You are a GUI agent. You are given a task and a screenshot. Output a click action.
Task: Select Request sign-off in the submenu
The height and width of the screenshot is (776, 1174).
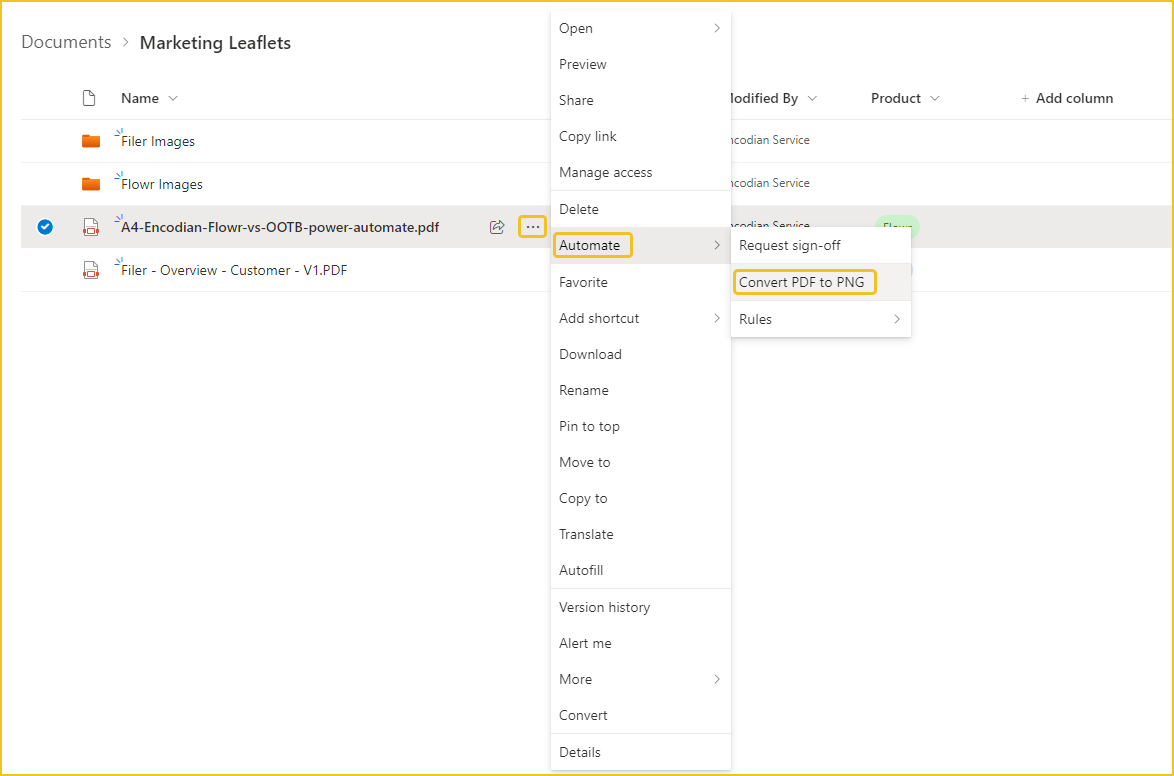[x=790, y=246]
